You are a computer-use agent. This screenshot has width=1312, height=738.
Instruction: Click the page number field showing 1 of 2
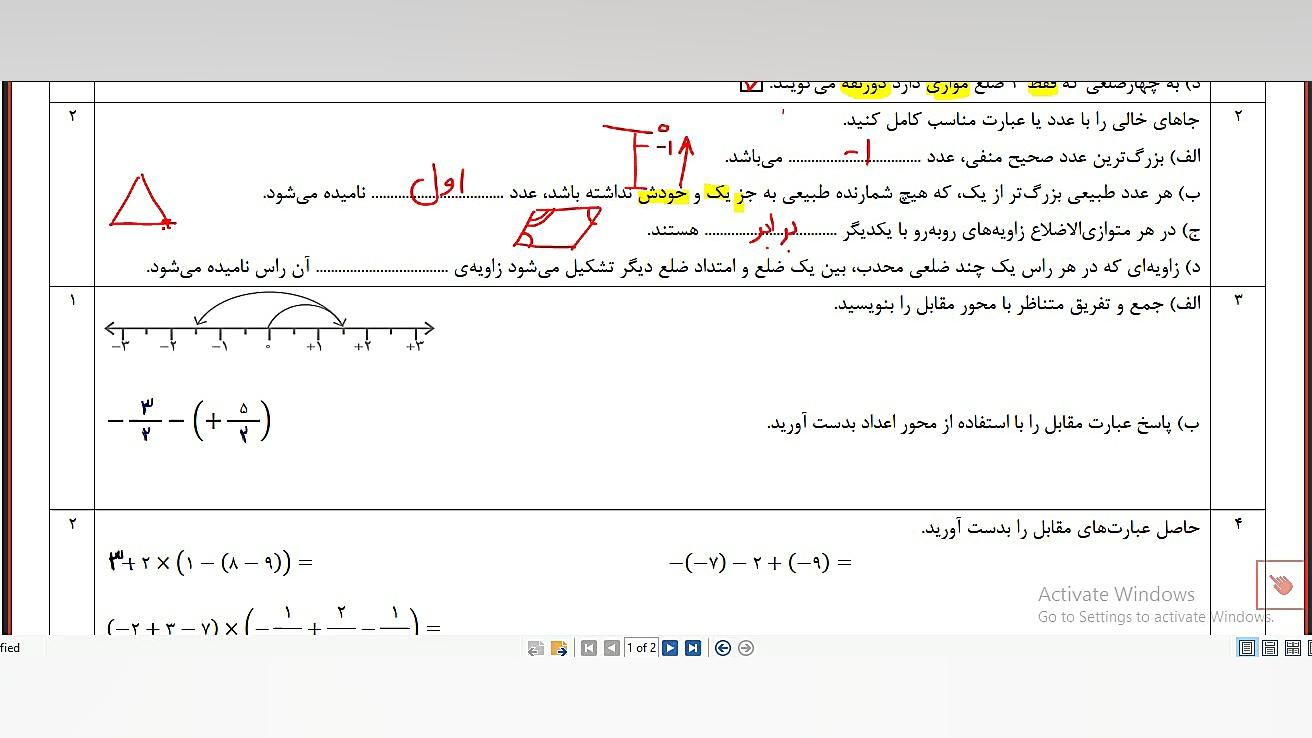(x=641, y=648)
